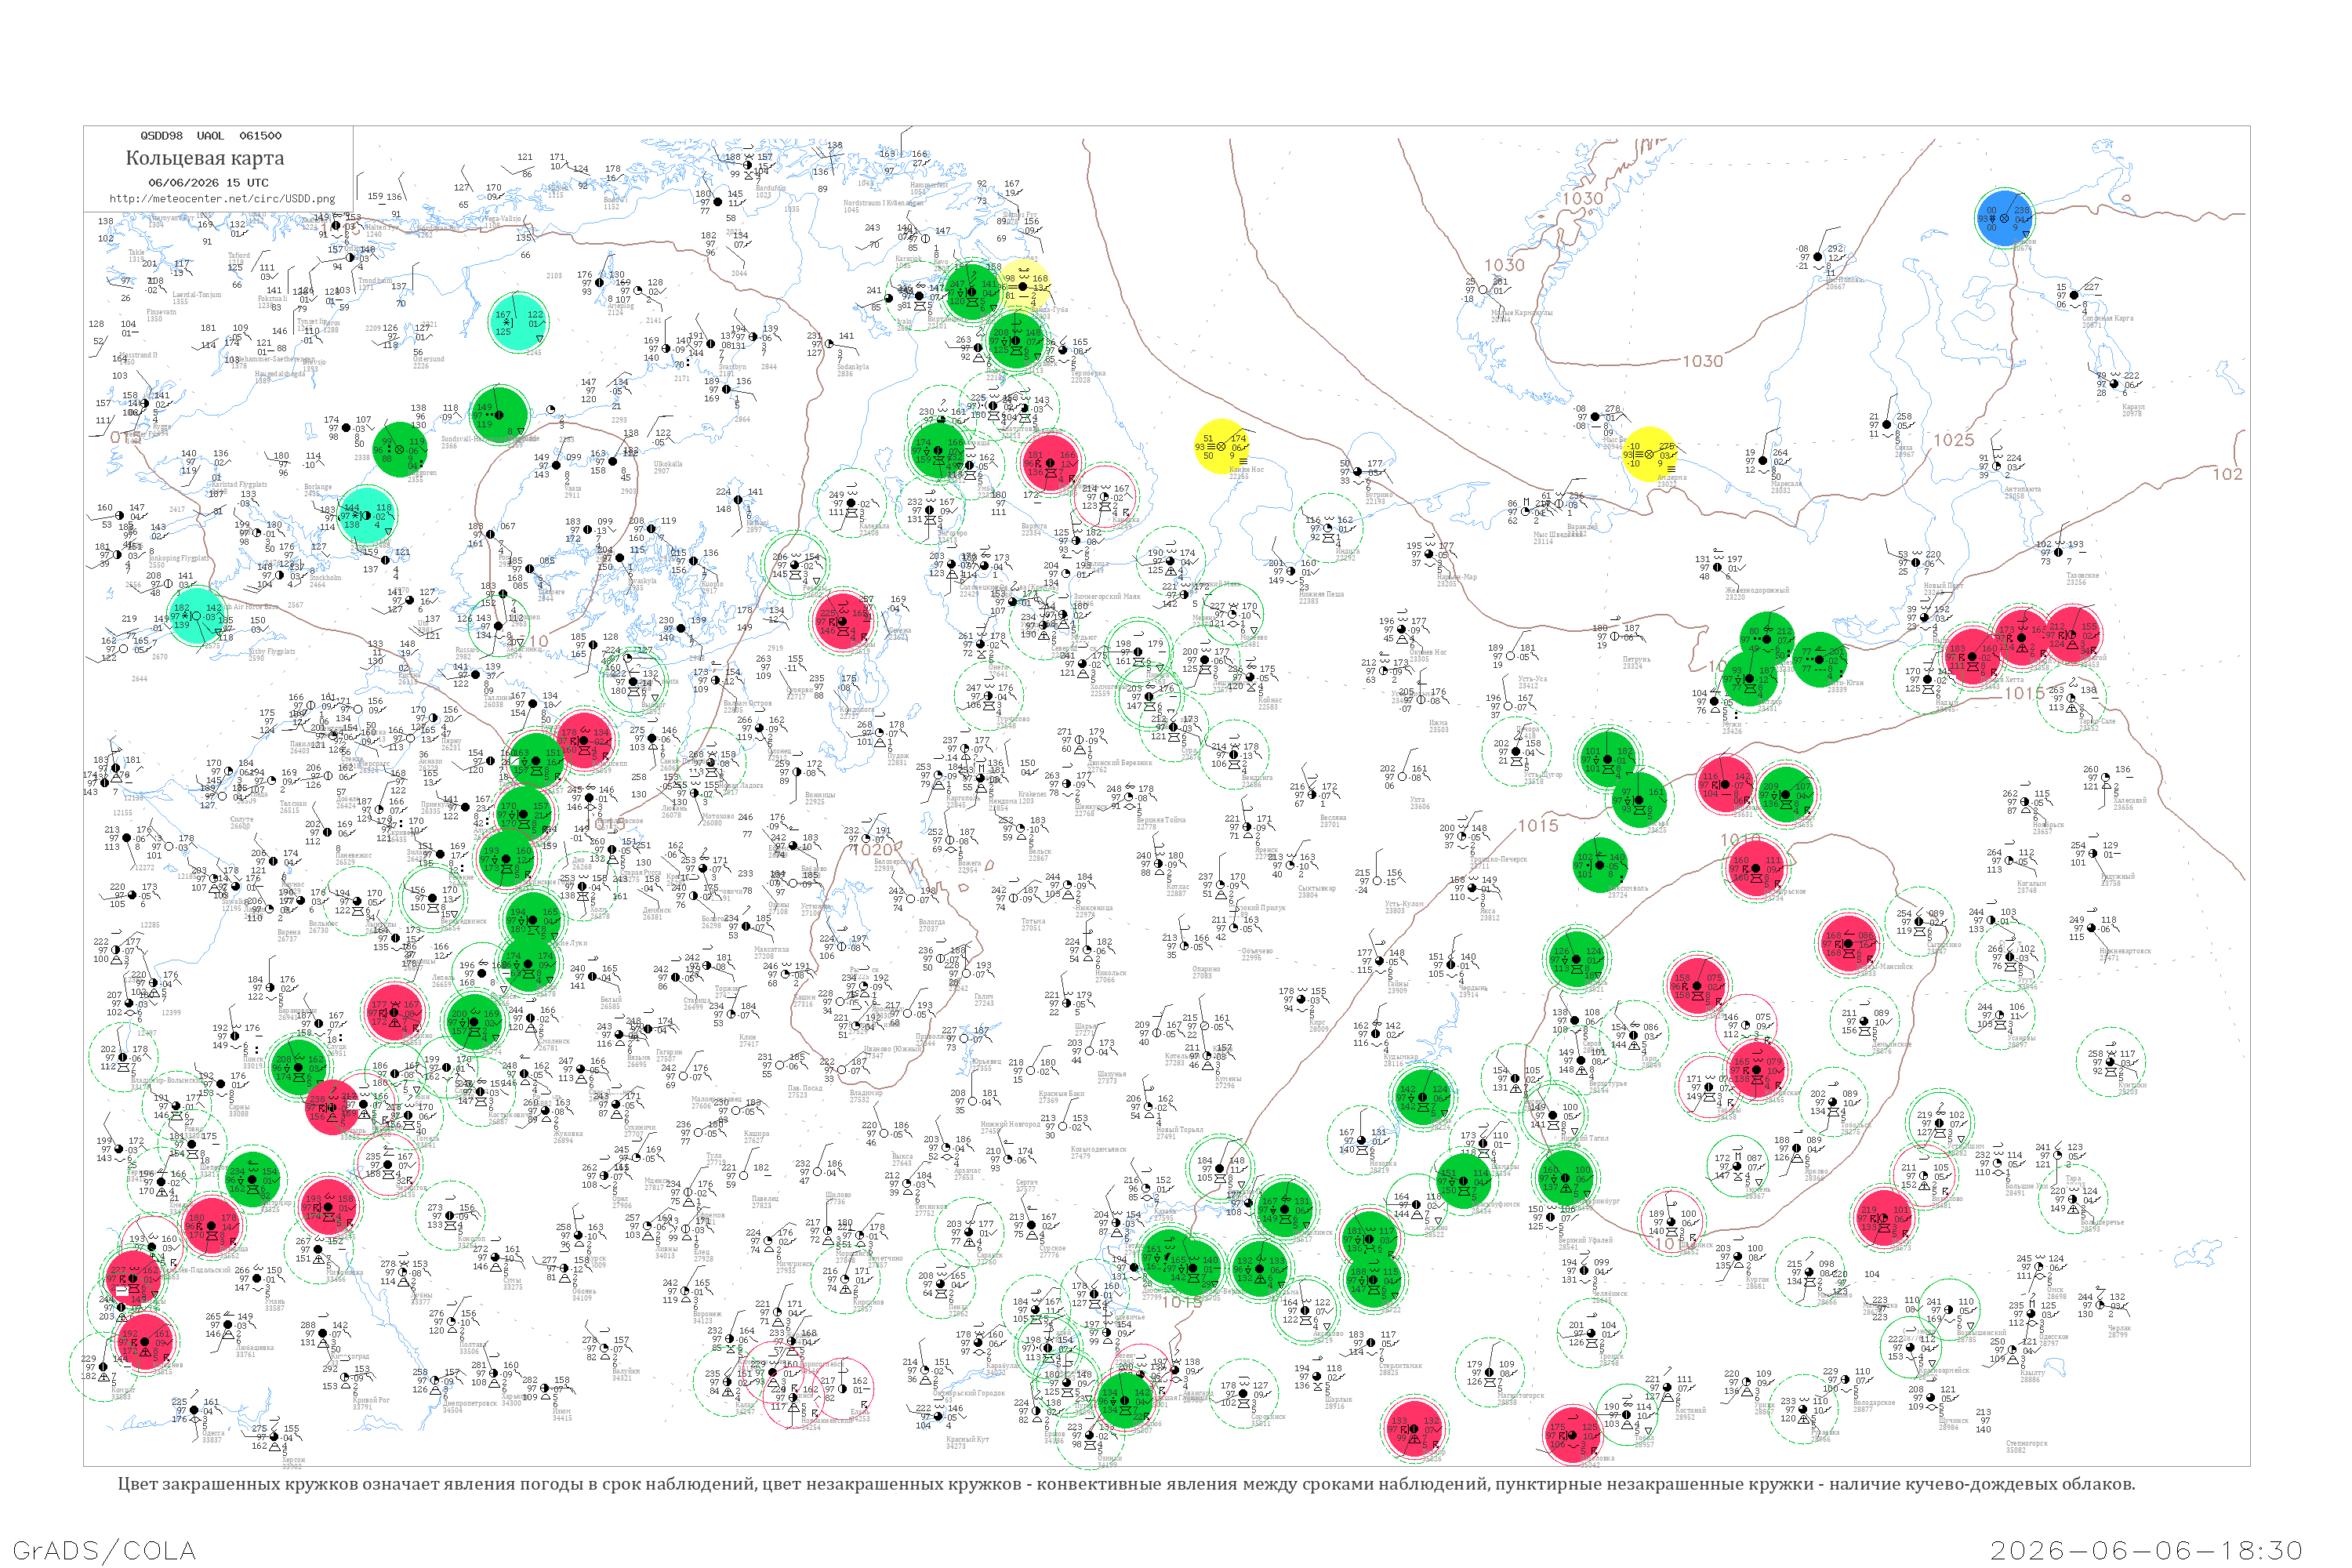Click the station label "Sodankyla"
The image size is (2352, 1568).
pyautogui.click(x=852, y=366)
